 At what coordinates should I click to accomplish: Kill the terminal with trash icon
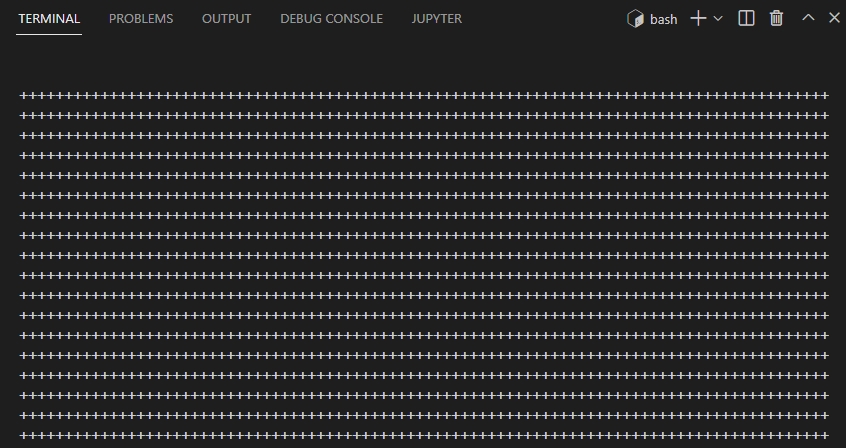pyautogui.click(x=776, y=19)
